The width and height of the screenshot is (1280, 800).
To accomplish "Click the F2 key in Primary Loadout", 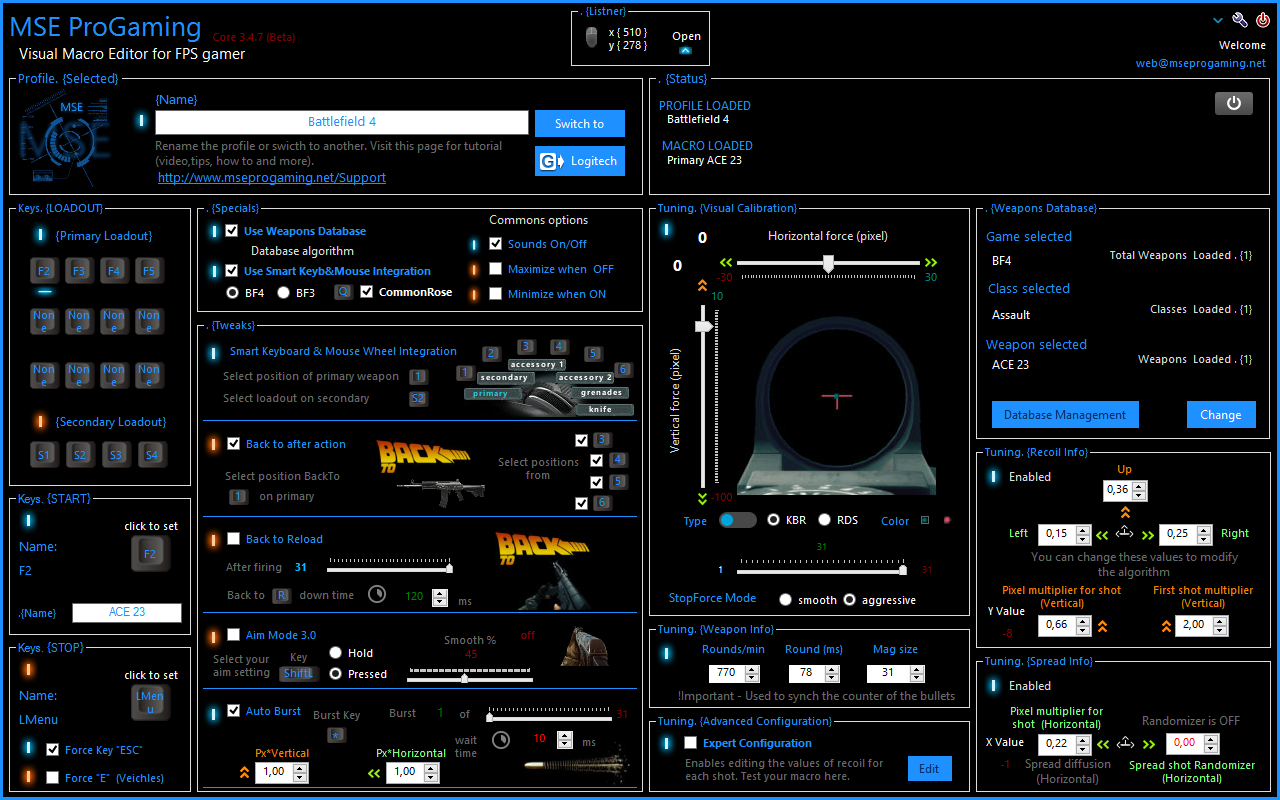I will coord(44,271).
